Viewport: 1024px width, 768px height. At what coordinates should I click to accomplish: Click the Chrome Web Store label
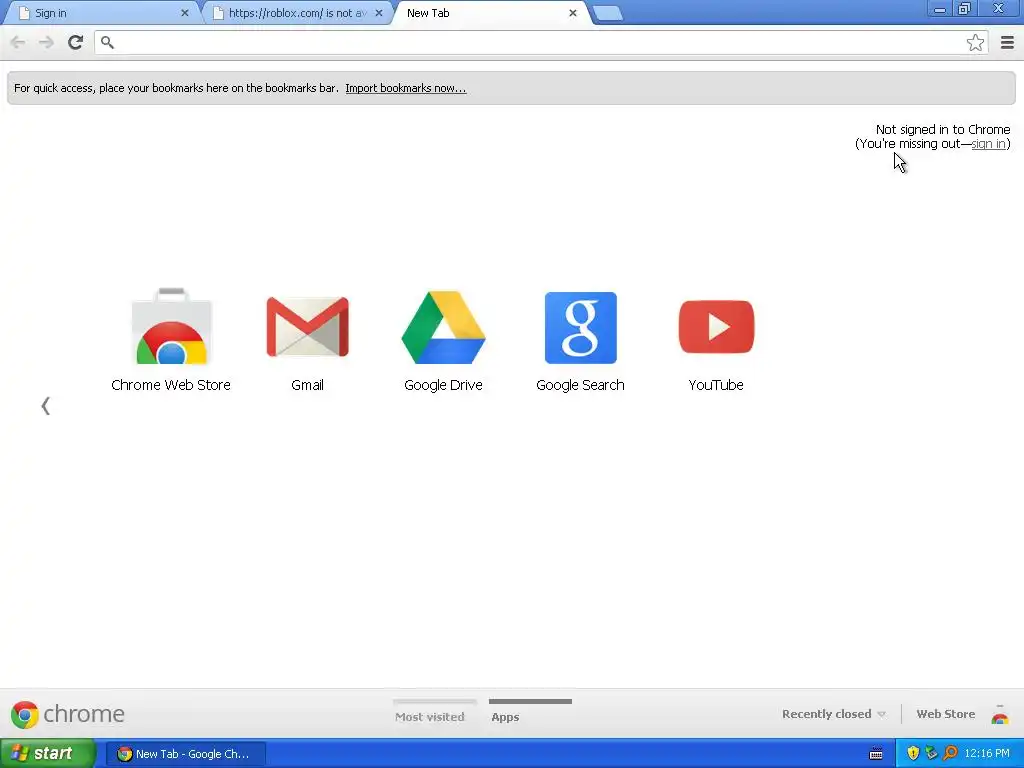tap(171, 385)
